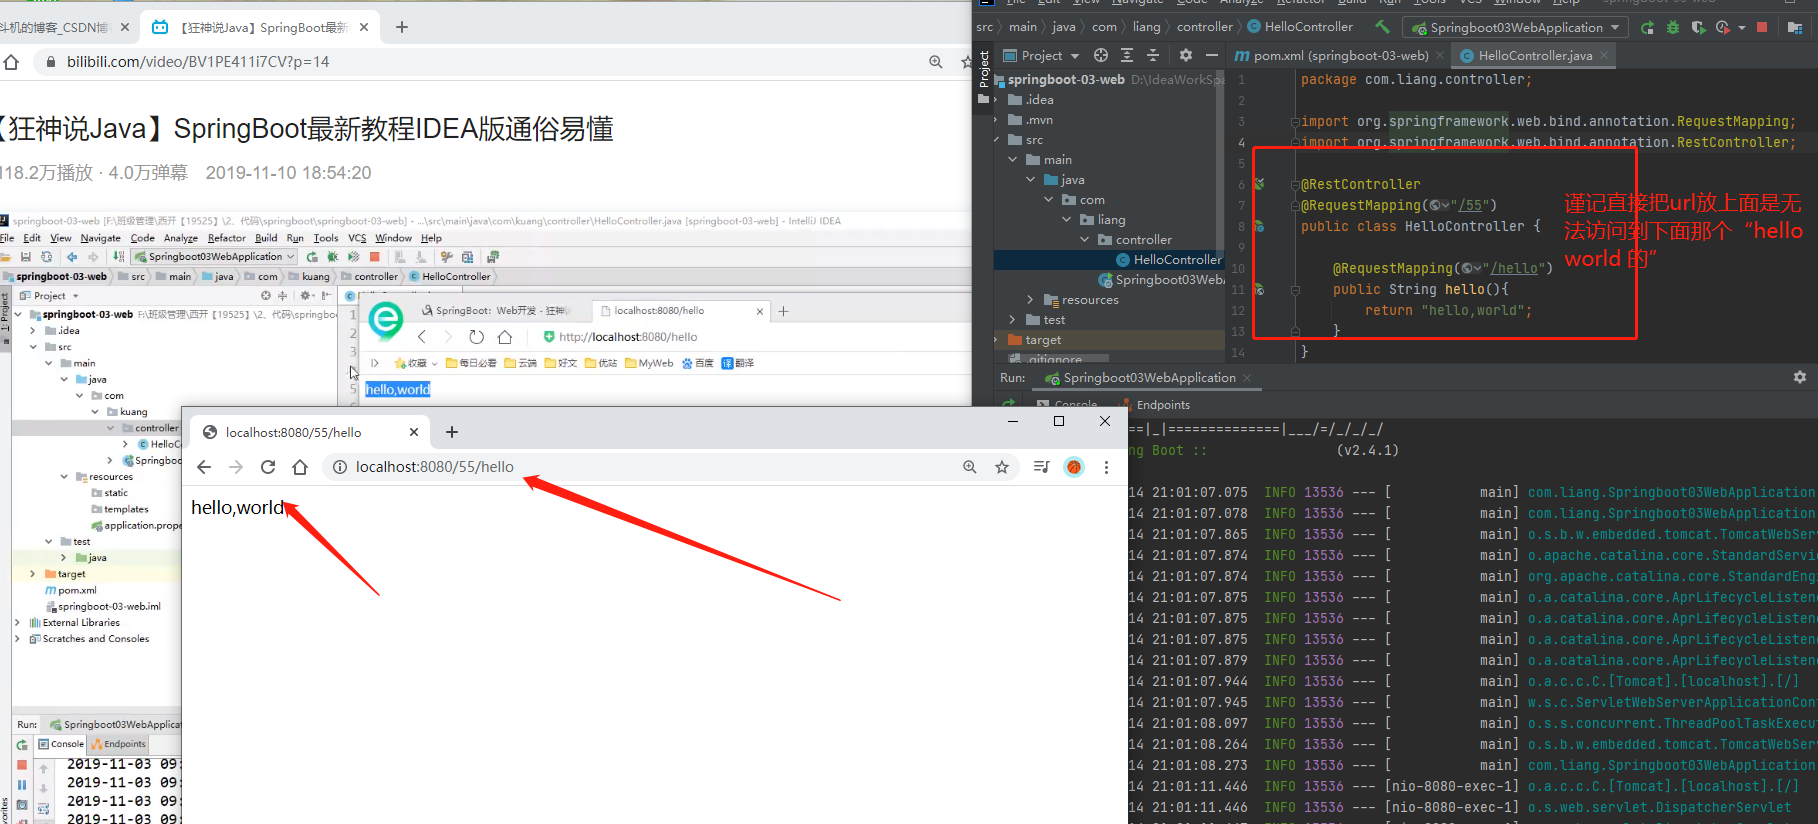The height and width of the screenshot is (824, 1818).
Task: Click the Expand All icon in Project panel
Action: click(1127, 55)
